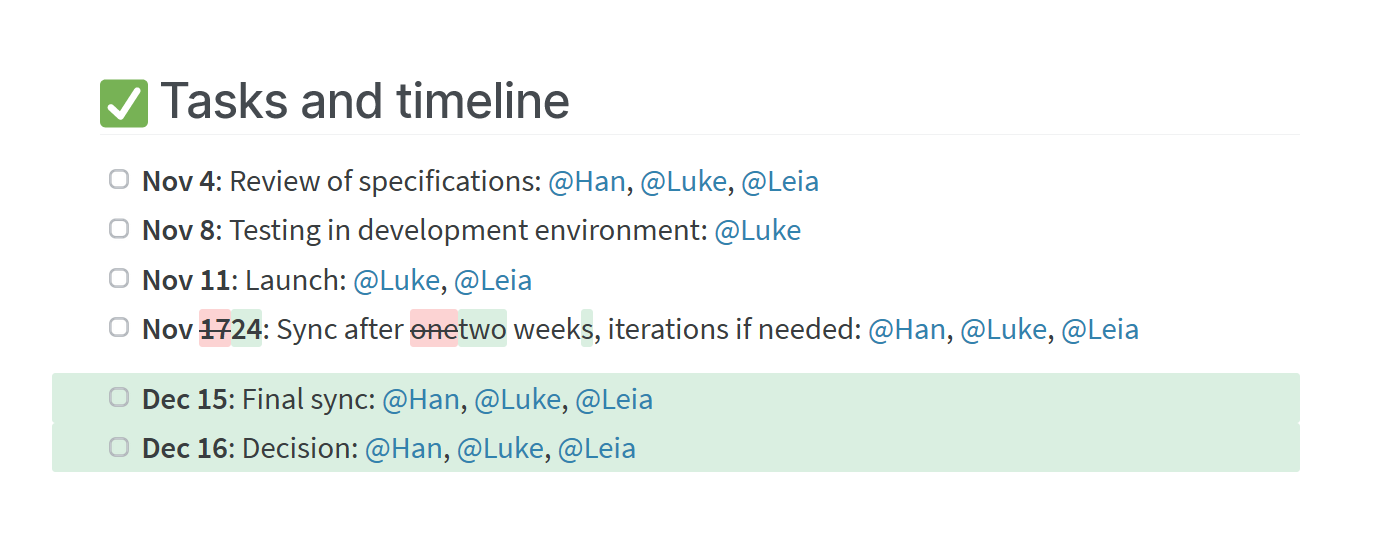Image resolution: width=1400 pixels, height=548 pixels.
Task: Click @Leia mention in Decision task
Action: 597,449
